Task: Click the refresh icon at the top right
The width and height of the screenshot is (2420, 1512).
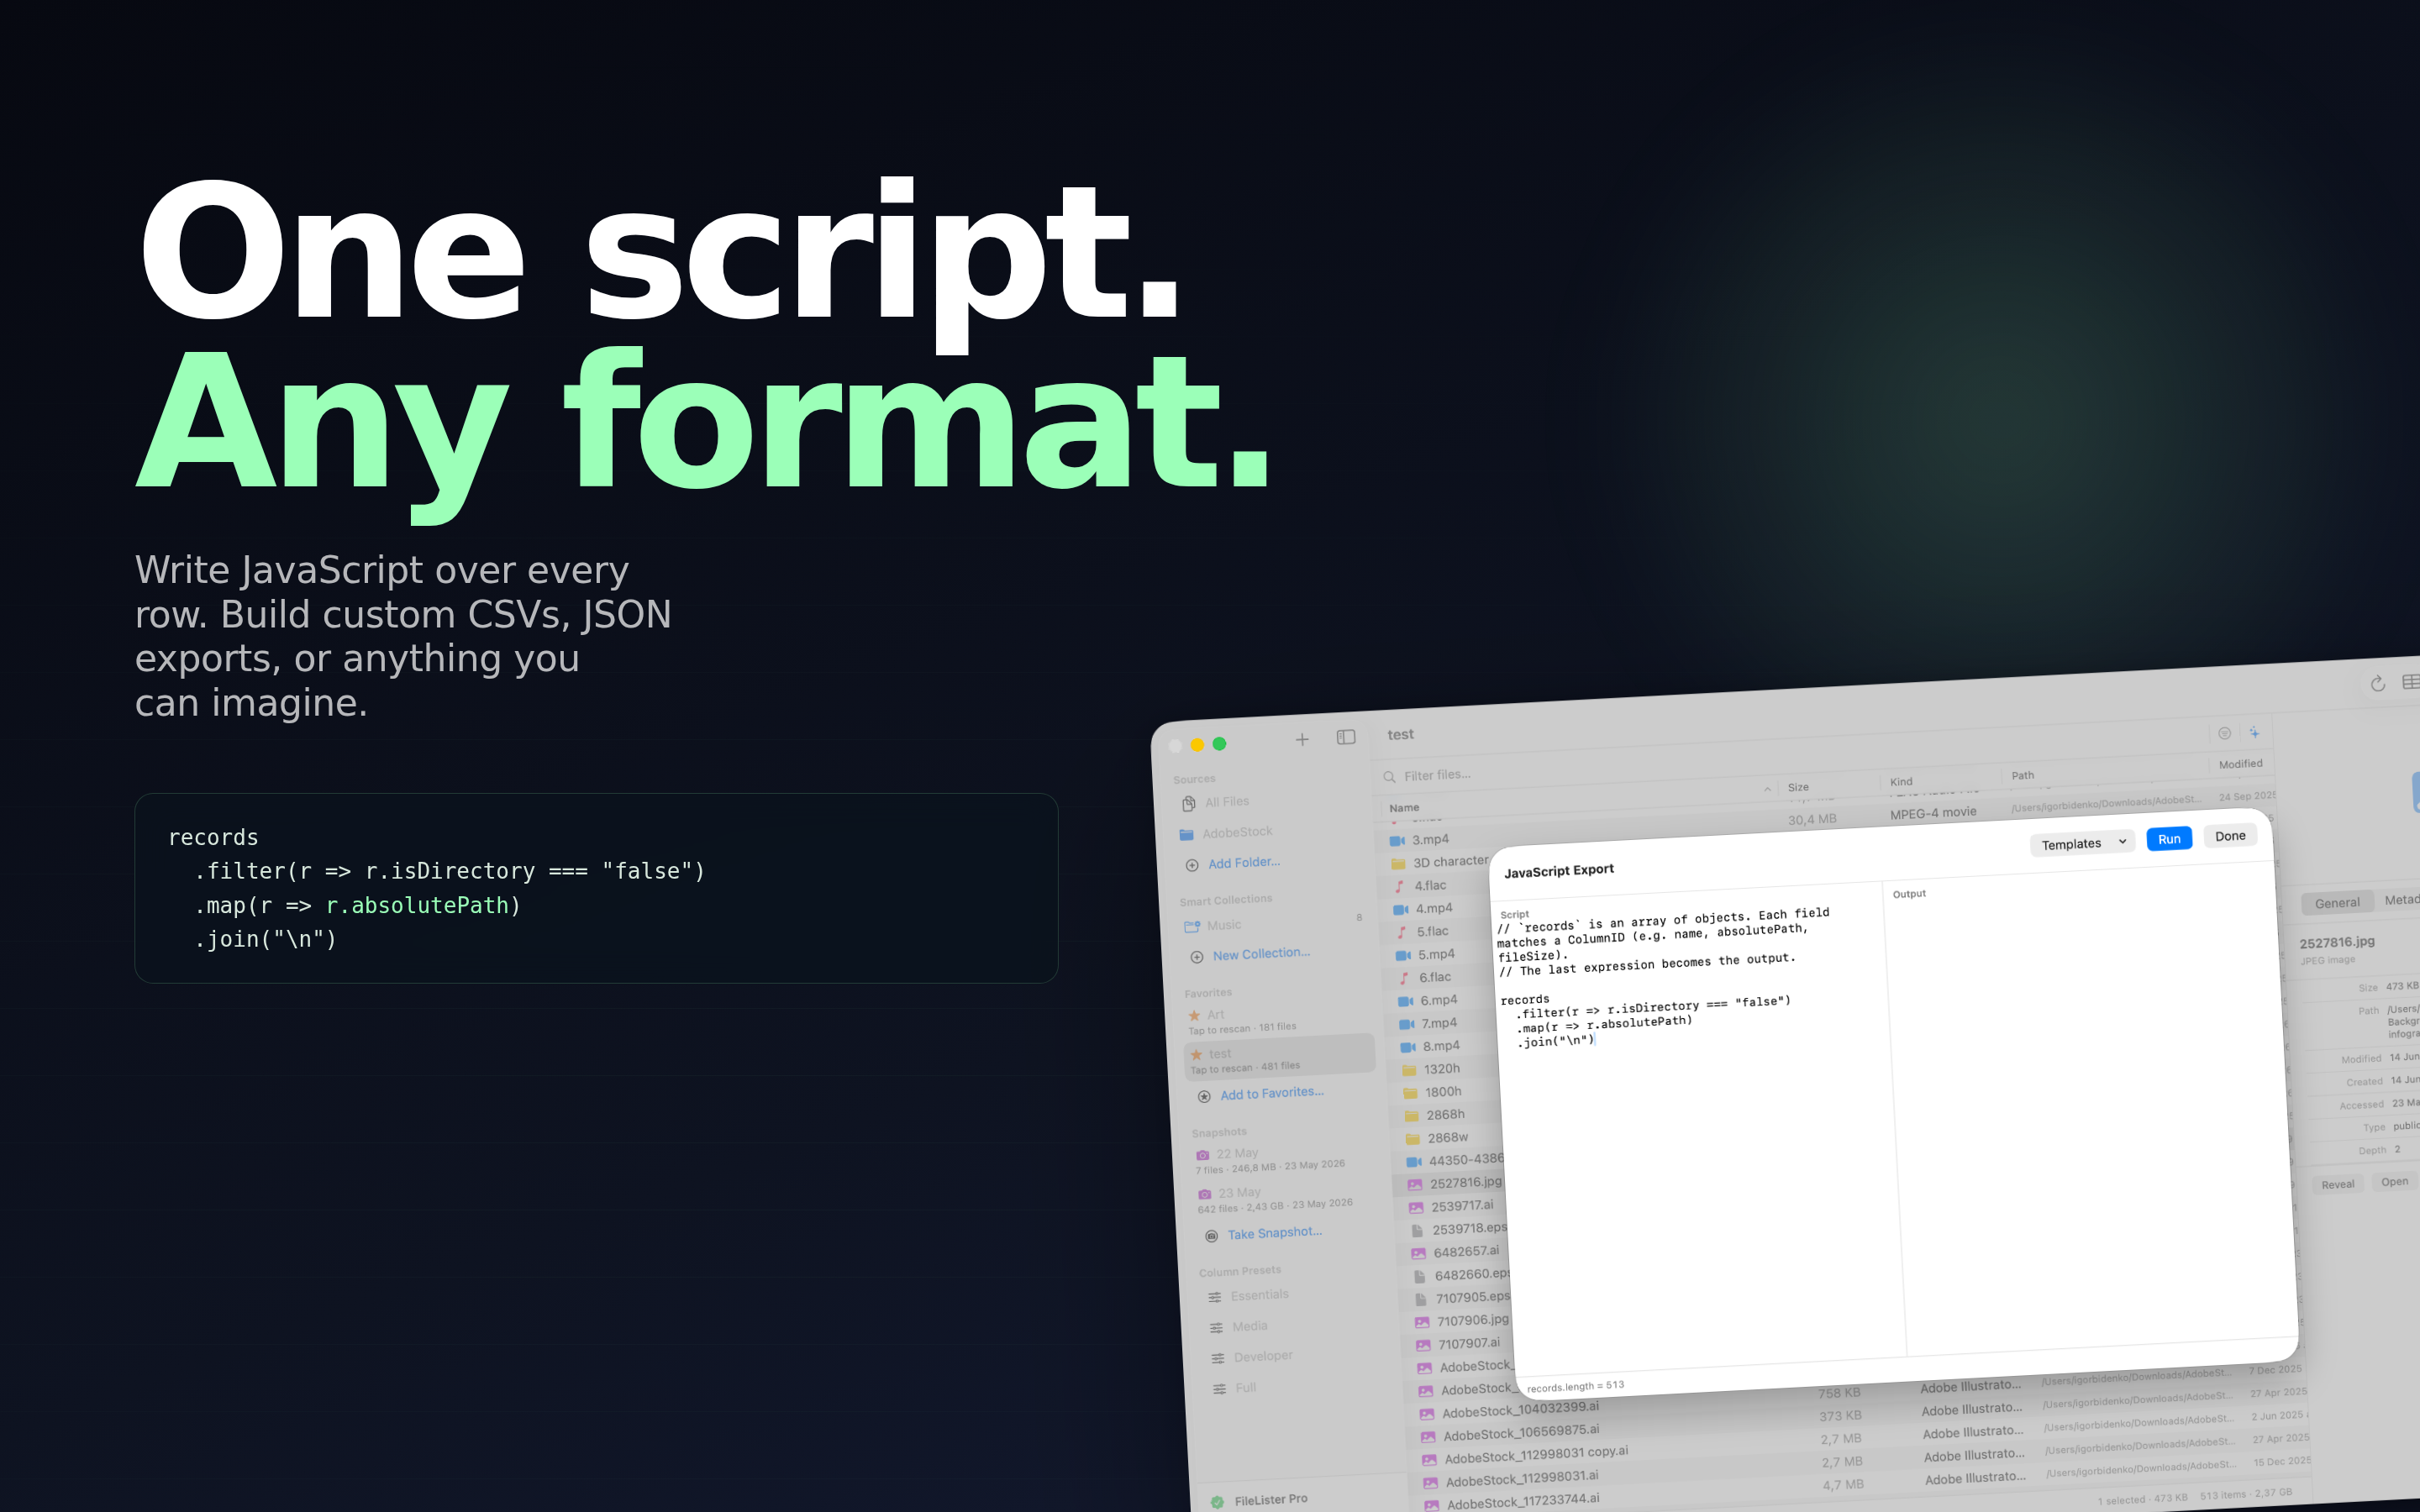Action: pos(2378,683)
